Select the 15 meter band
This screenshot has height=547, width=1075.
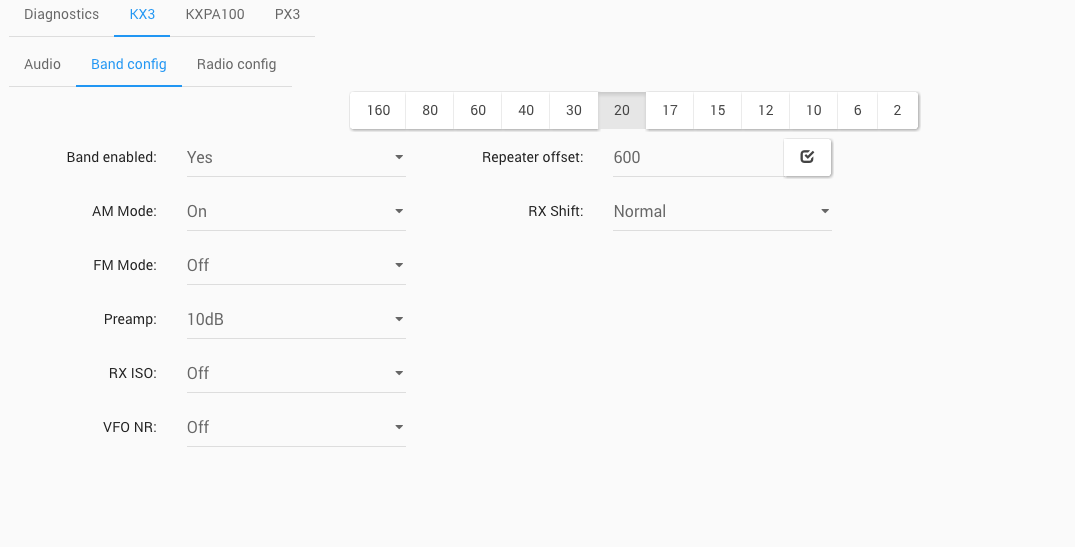718,110
